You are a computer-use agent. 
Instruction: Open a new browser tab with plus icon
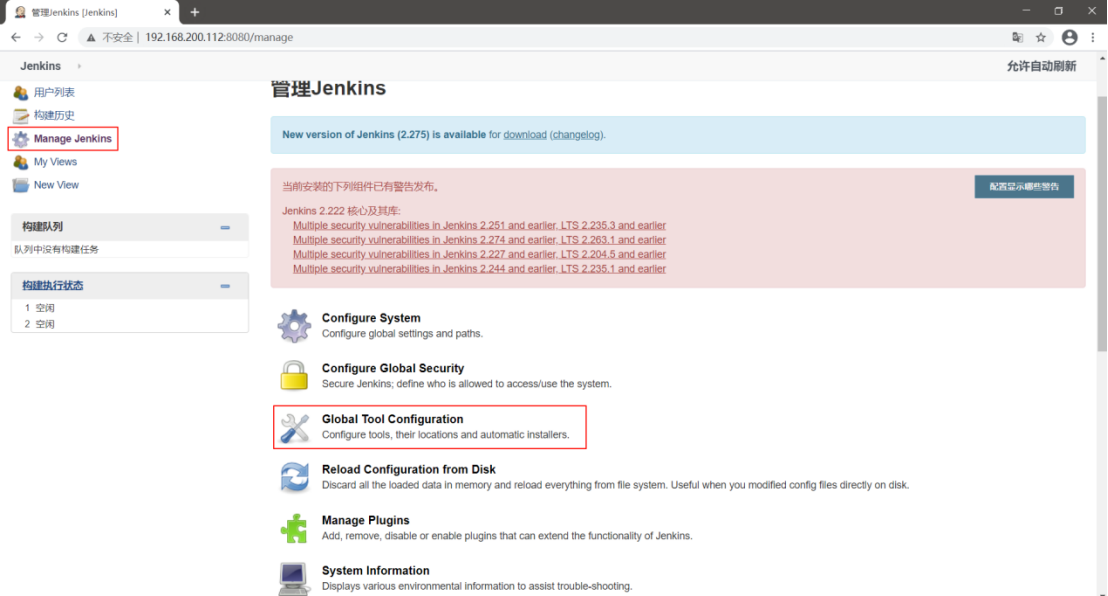coord(194,12)
